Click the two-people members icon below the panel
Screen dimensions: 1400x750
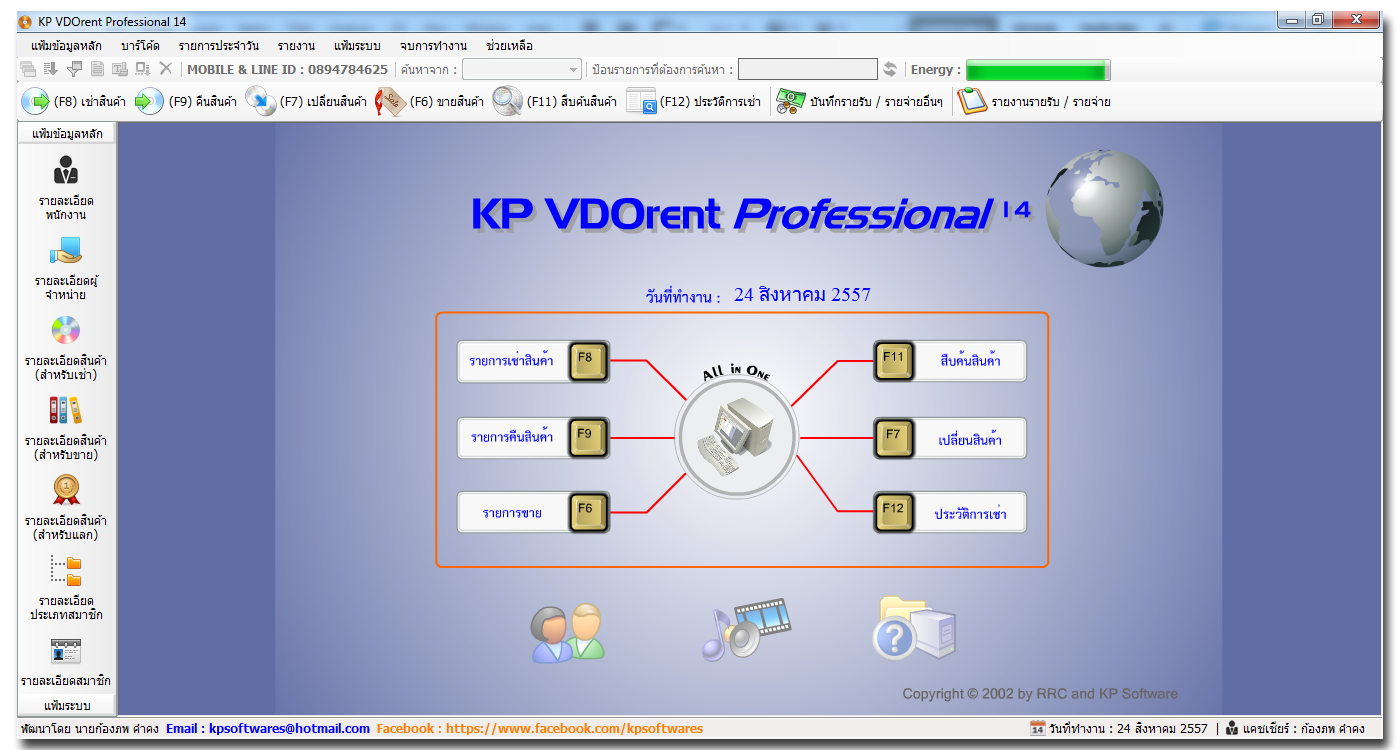[568, 632]
